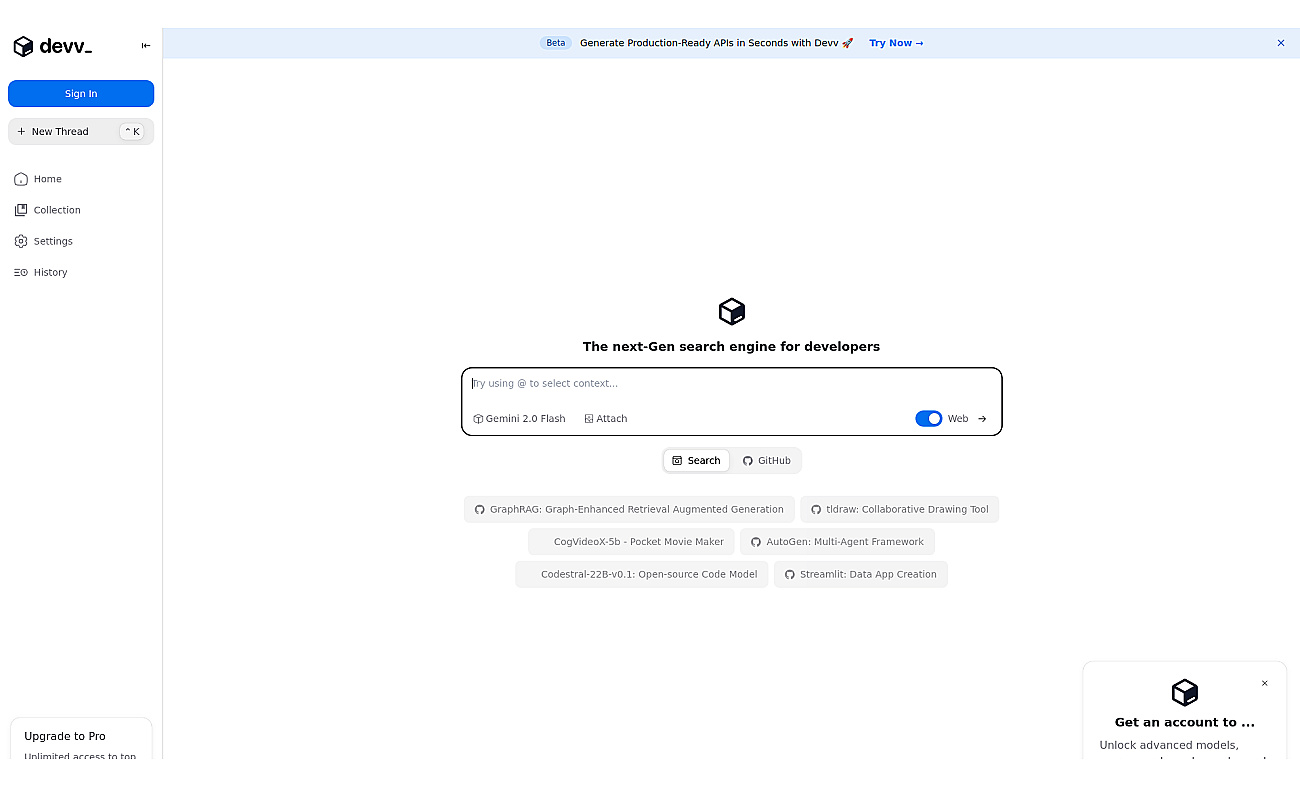Choose the GraphRAG suggestion chip

(629, 510)
